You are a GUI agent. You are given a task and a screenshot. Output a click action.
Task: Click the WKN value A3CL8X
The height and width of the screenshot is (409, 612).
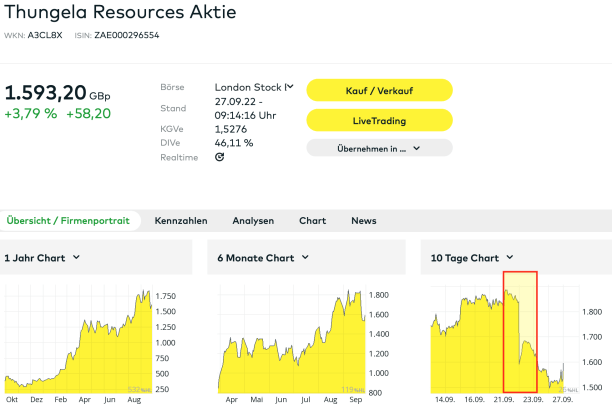45,35
